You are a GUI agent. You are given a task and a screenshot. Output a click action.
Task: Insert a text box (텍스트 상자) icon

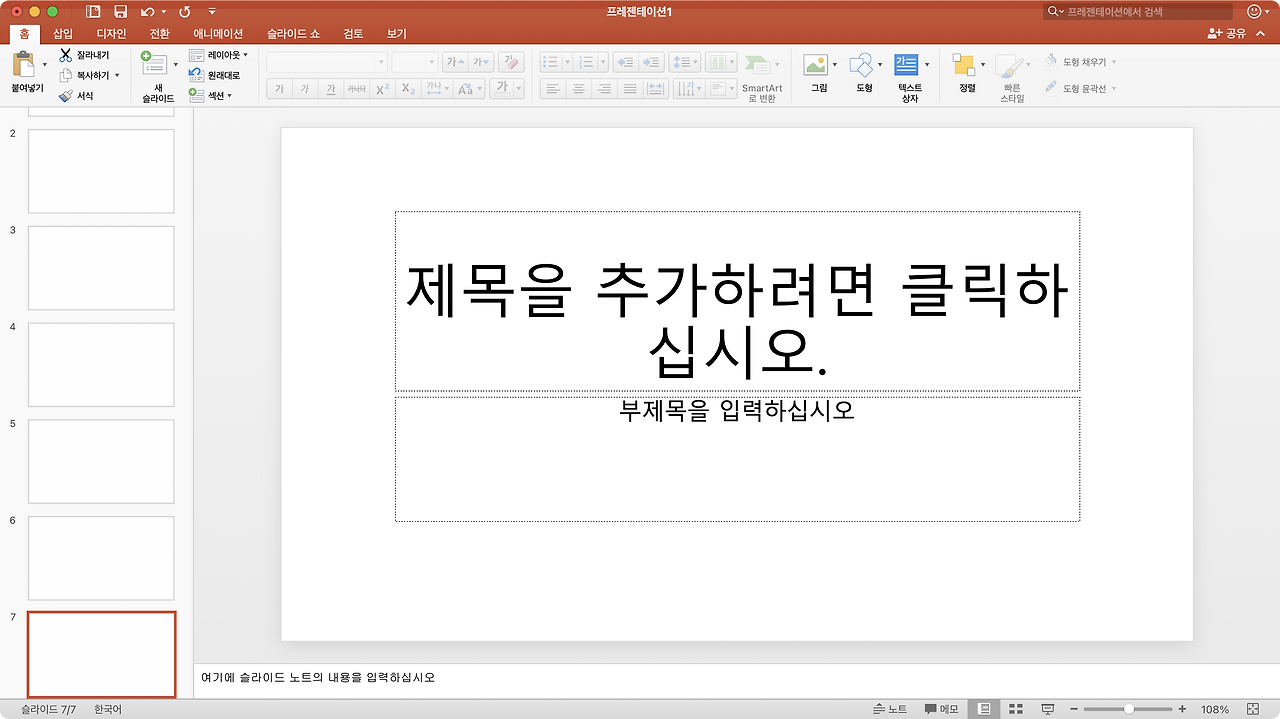[x=906, y=65]
